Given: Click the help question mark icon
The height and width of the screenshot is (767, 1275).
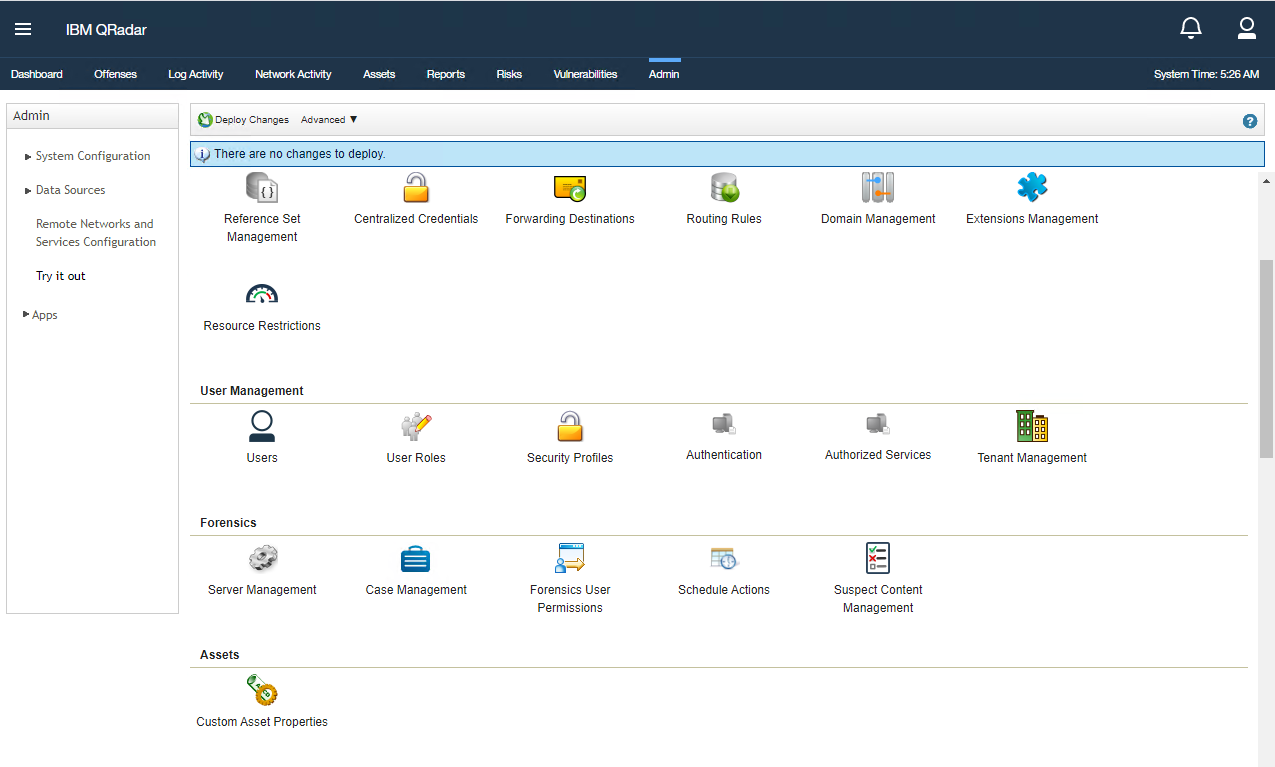Looking at the screenshot, I should coord(1249,121).
